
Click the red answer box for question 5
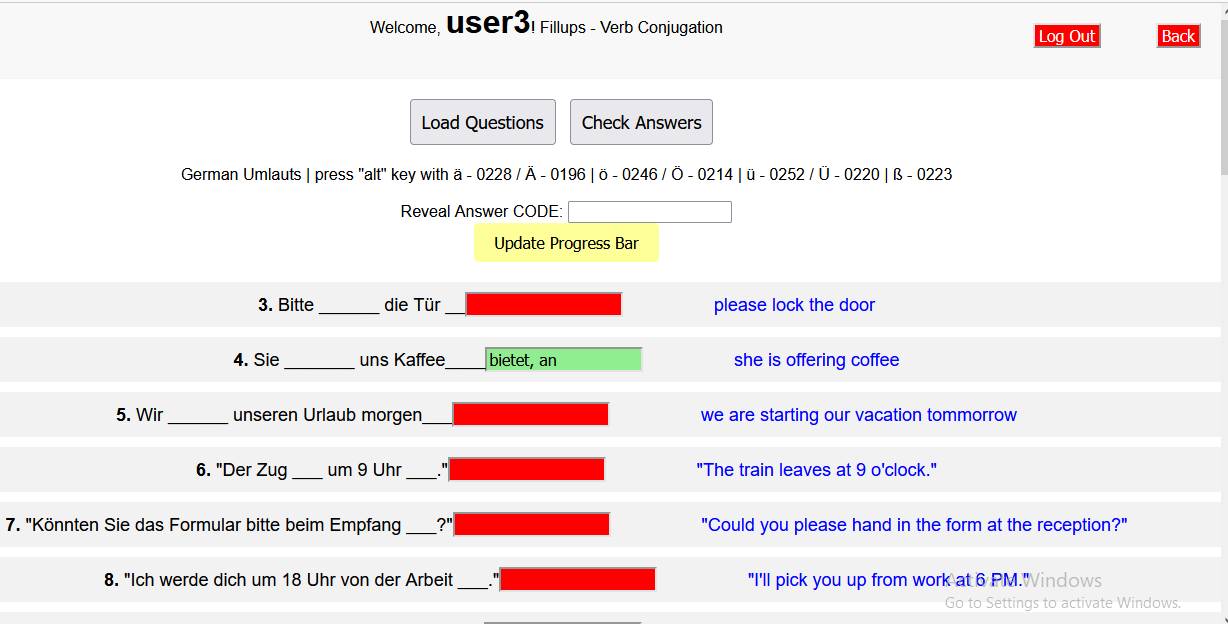pos(530,414)
